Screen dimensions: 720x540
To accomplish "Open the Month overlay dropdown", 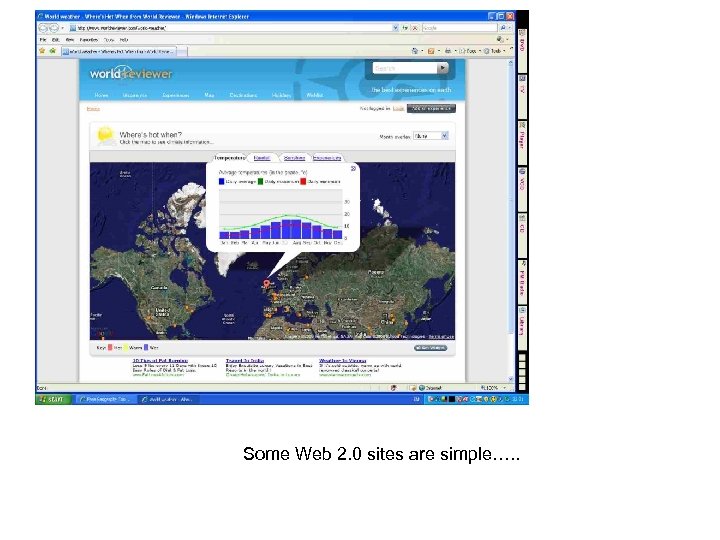I will (x=444, y=136).
